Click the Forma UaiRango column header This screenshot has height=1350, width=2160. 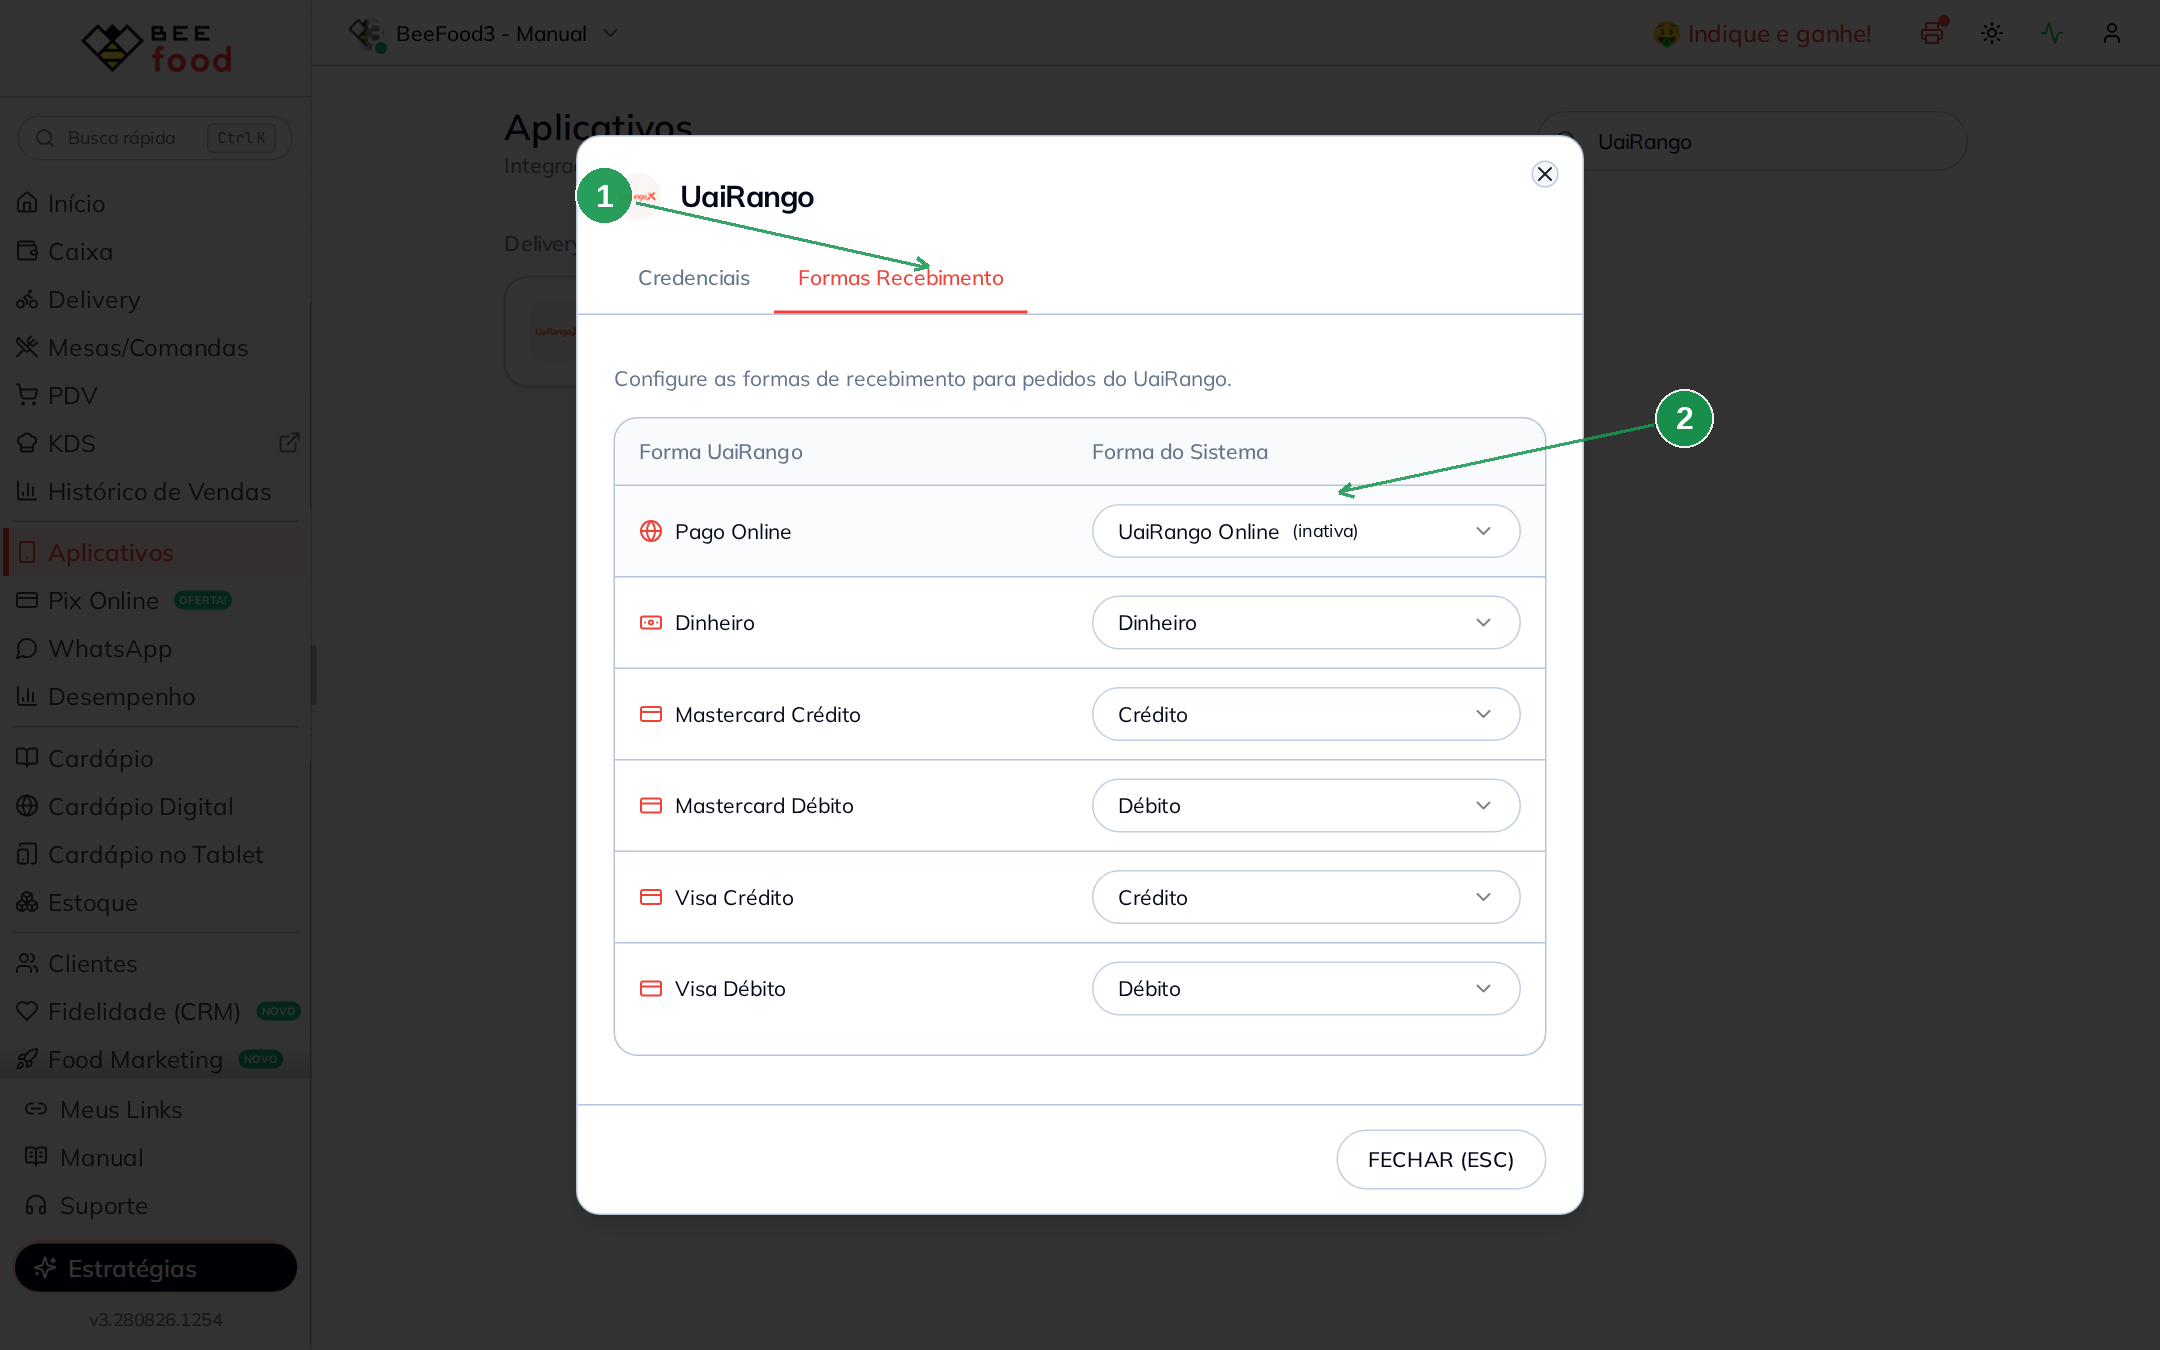tap(721, 452)
